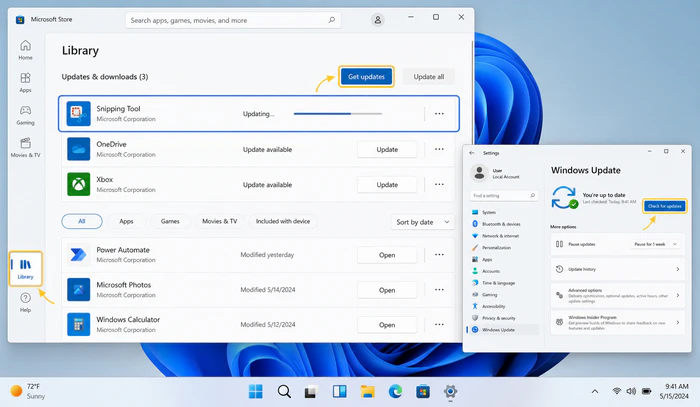700x407 pixels.
Task: Open Gaming section in Store sidebar
Action: pos(25,115)
